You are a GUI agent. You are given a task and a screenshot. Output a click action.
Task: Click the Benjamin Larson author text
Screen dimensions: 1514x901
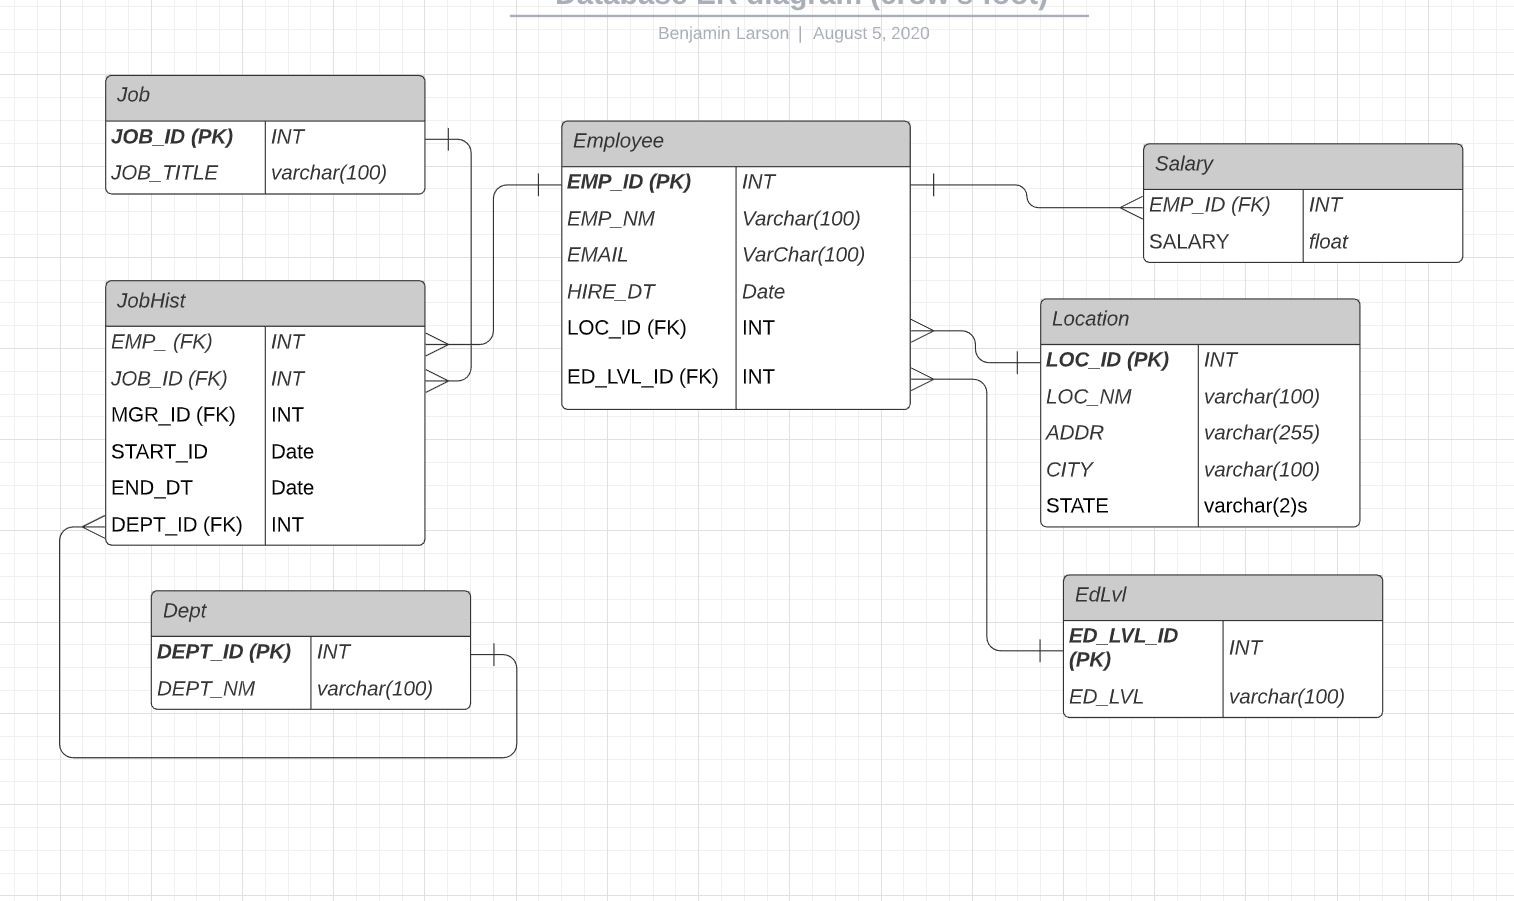pos(723,33)
